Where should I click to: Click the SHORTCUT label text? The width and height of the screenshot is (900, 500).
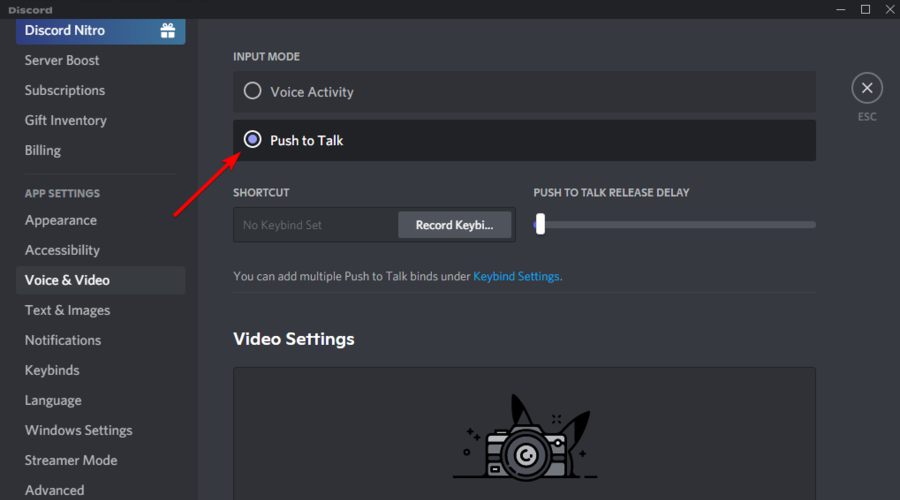click(x=261, y=193)
